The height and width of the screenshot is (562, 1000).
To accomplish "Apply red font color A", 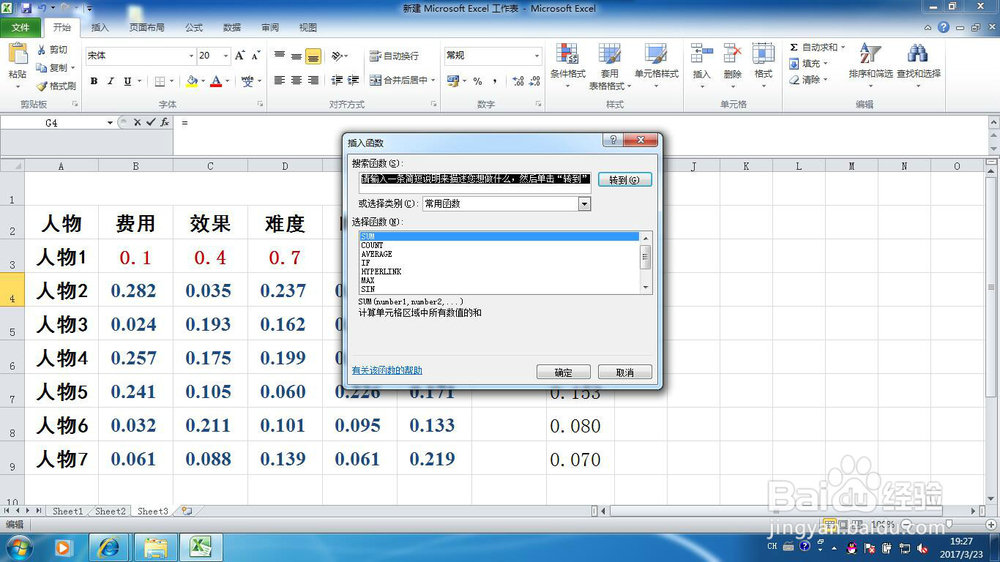I will coord(216,81).
